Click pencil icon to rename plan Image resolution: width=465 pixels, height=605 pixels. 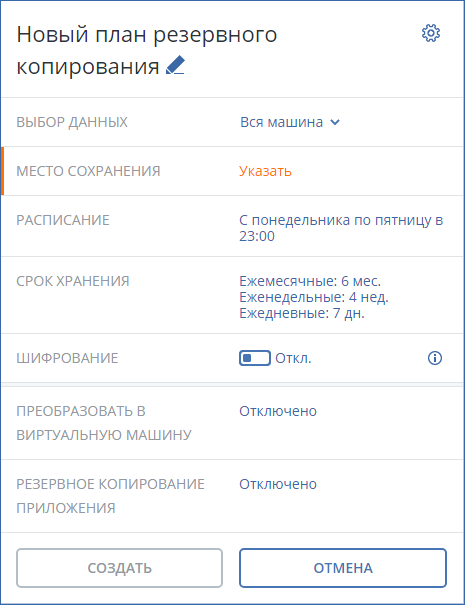[176, 65]
